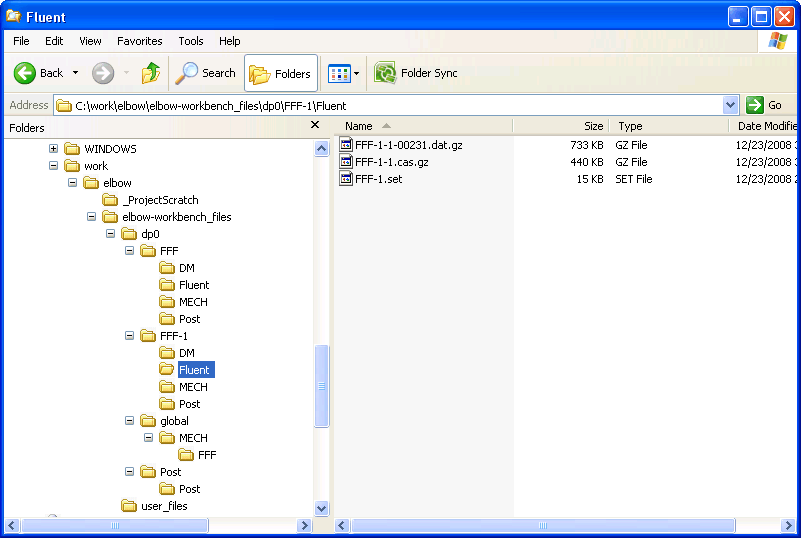Select the _ProjectScratch folder
The image size is (801, 538).
click(160, 200)
